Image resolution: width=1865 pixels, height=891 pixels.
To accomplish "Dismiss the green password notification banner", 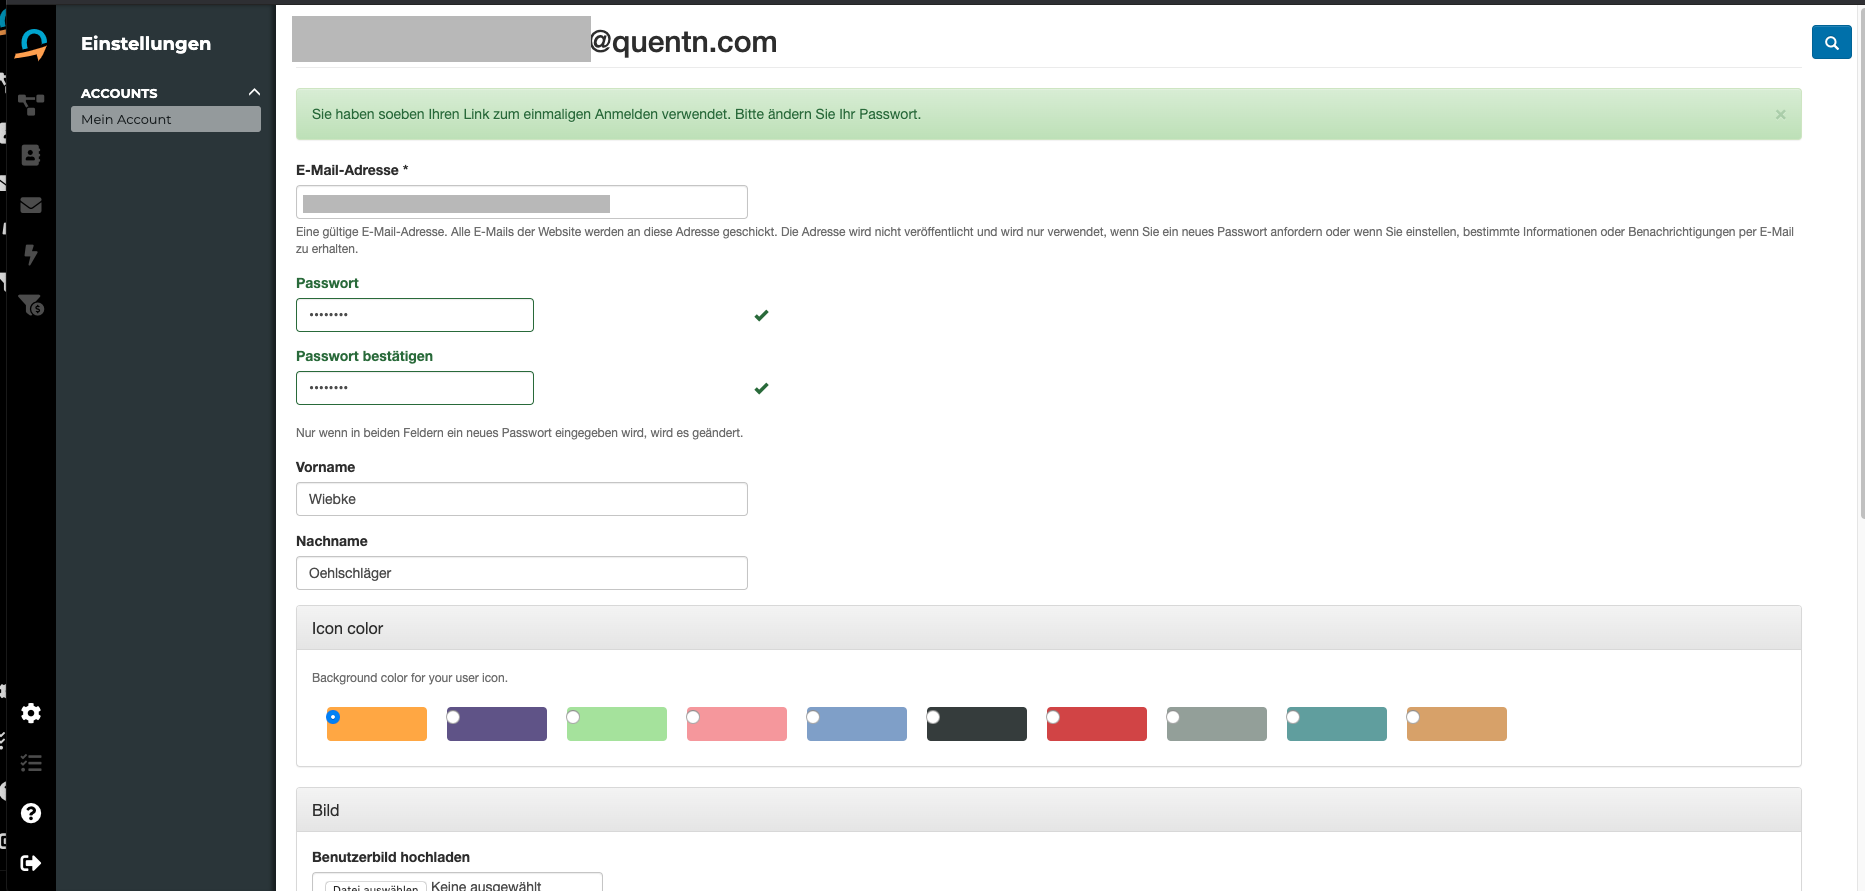I will [x=1780, y=115].
